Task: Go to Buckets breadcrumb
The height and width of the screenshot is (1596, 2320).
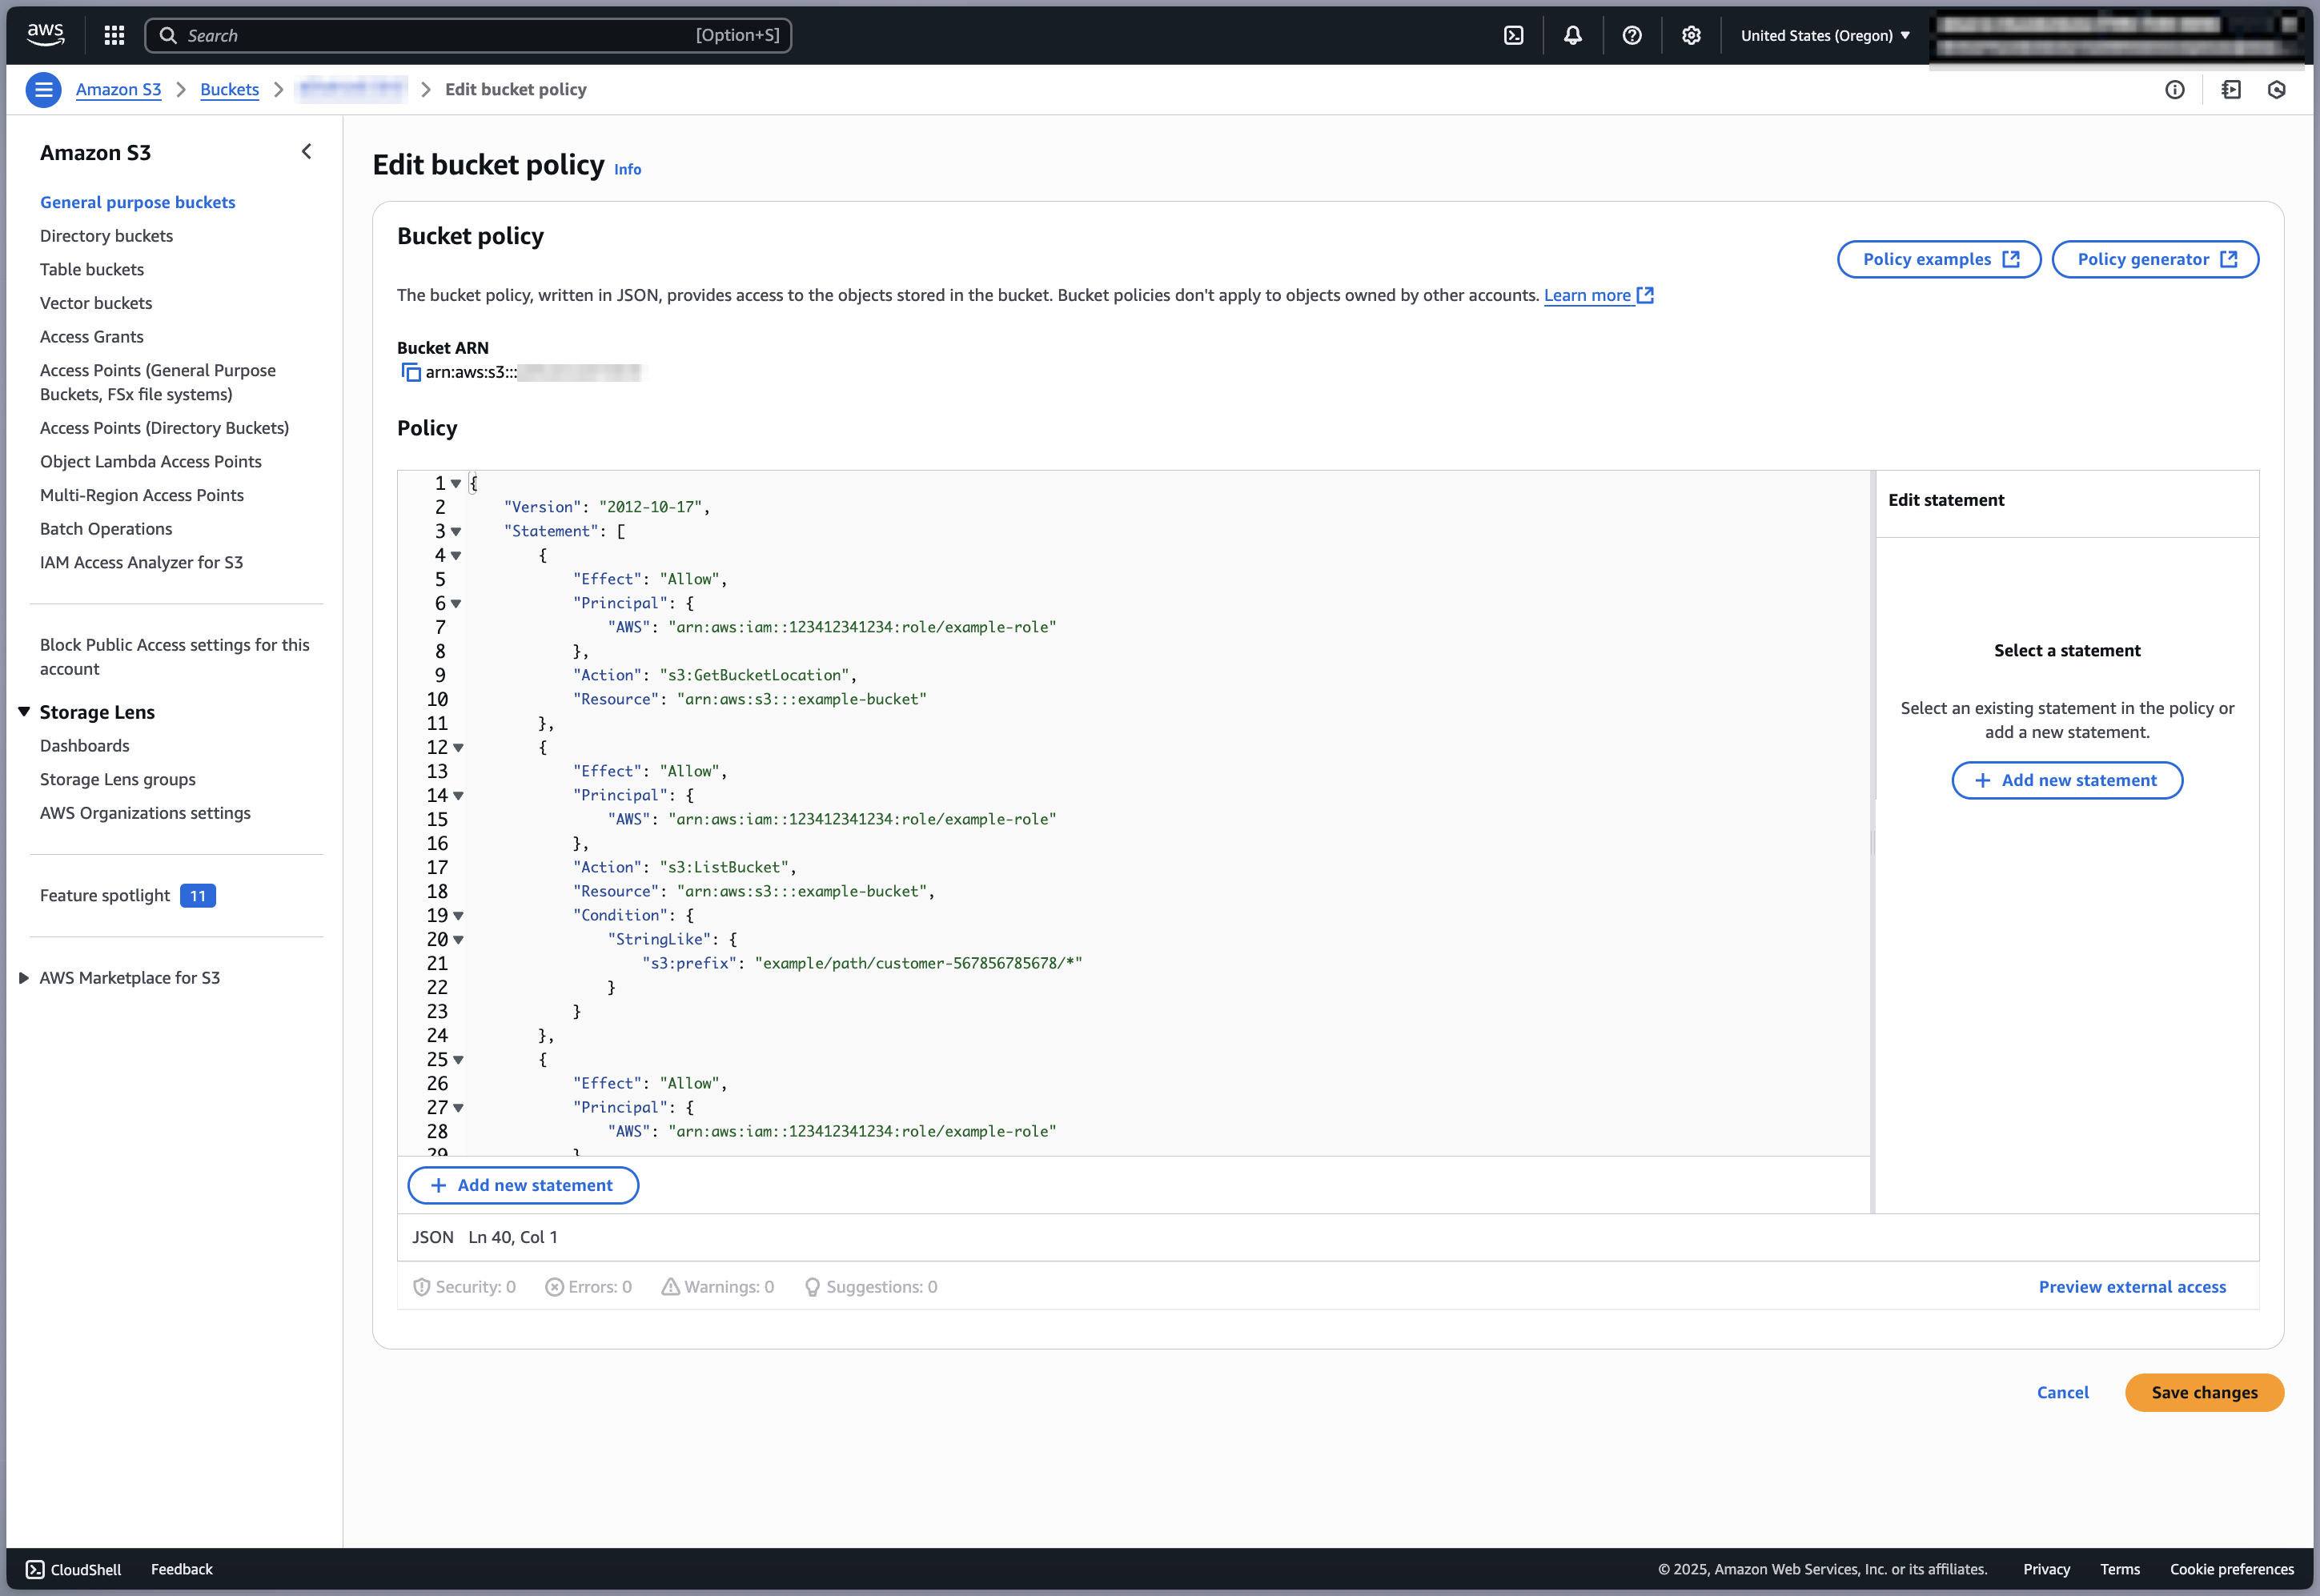Action: (x=229, y=90)
